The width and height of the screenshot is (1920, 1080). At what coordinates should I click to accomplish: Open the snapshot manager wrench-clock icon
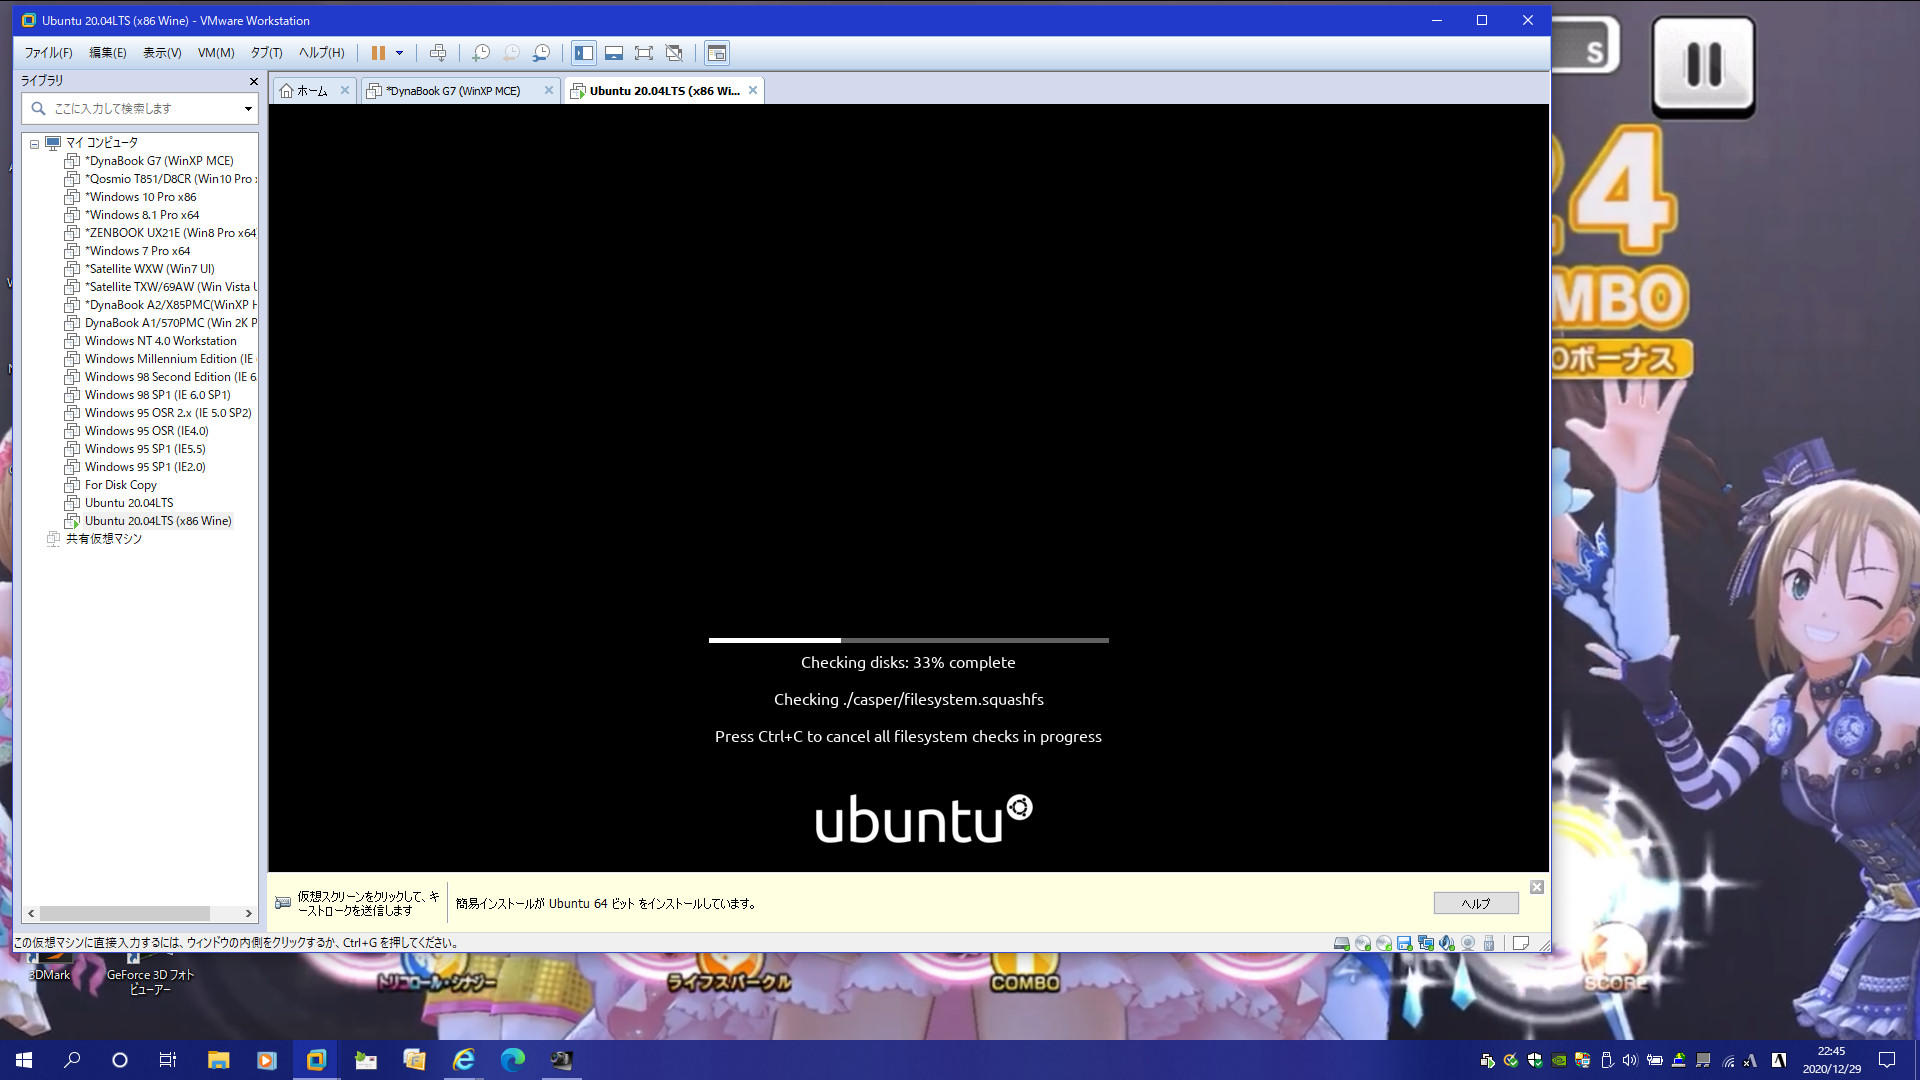coord(541,53)
